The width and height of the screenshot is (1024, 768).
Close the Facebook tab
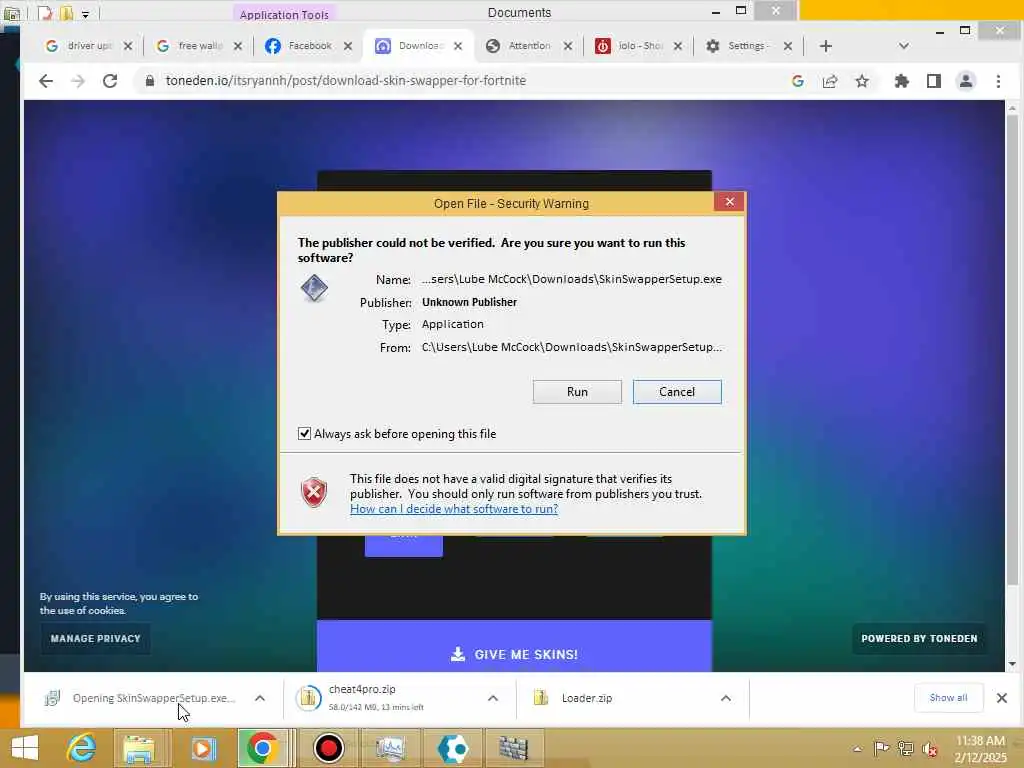coord(348,46)
